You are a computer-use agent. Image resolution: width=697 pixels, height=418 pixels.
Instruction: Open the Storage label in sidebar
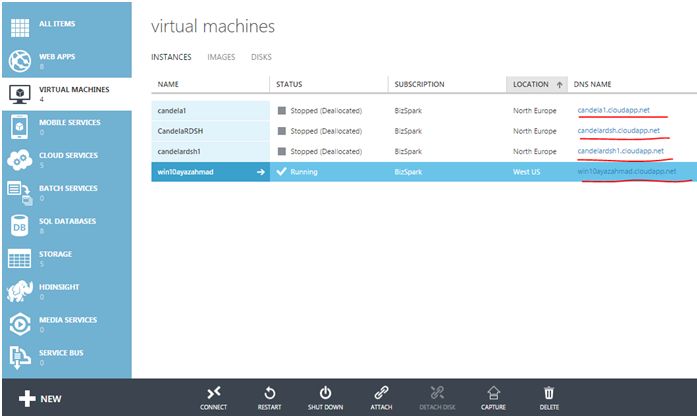coord(56,254)
